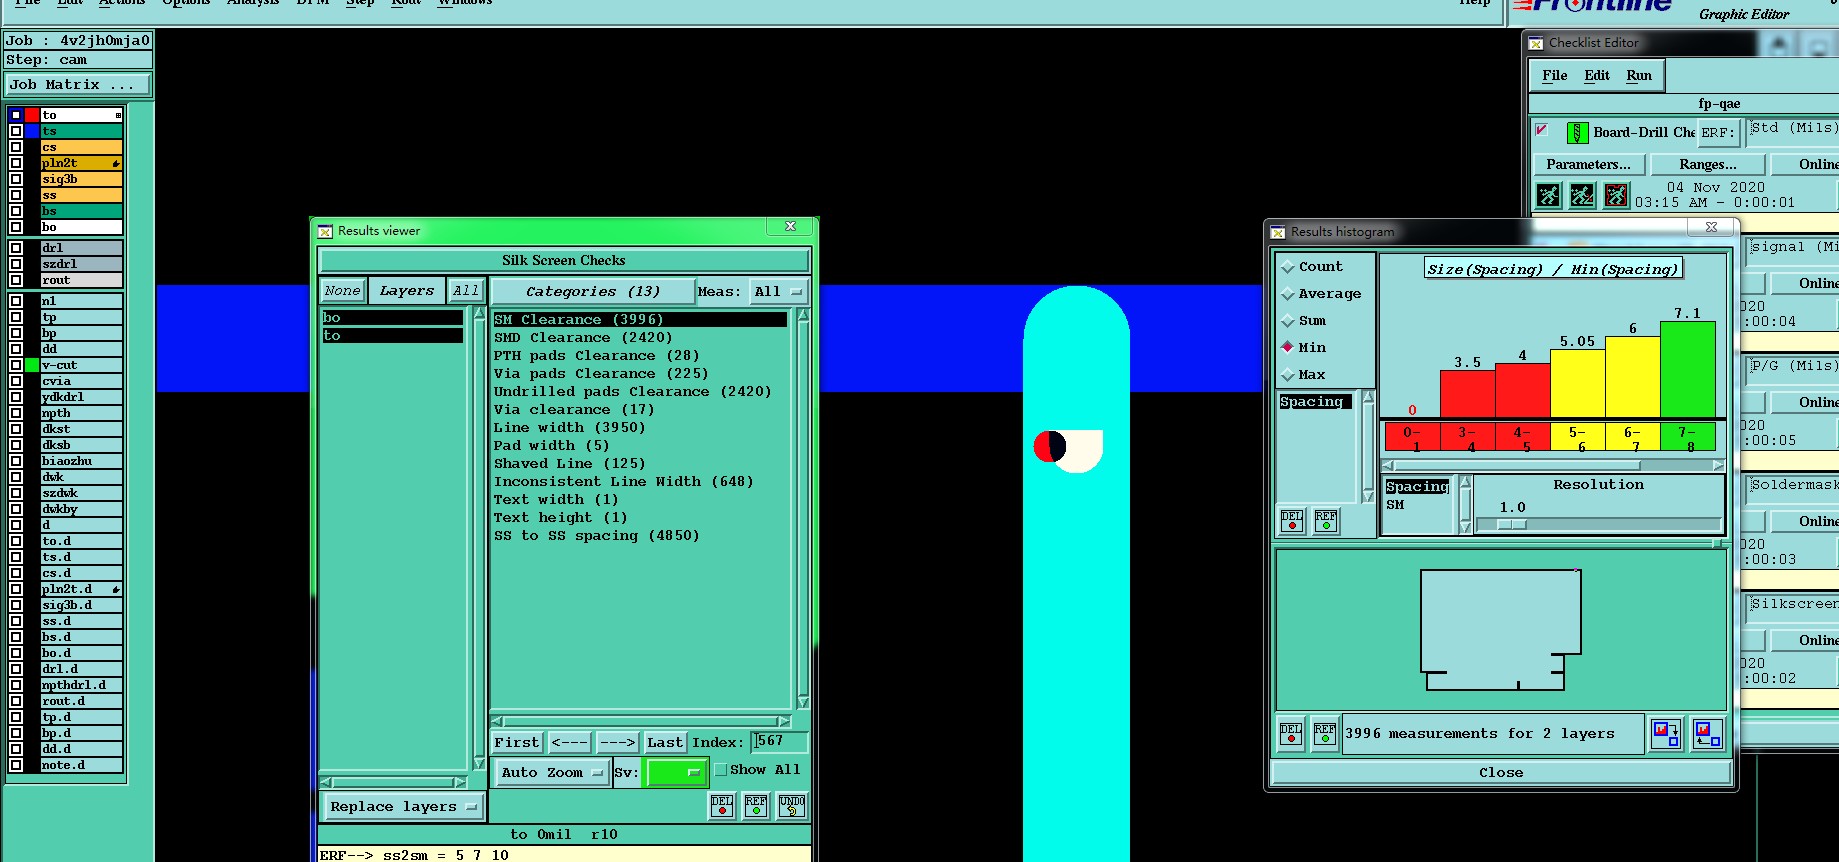Click DEL icon in Results viewer
This screenshot has height=862, width=1839.
tap(722, 806)
